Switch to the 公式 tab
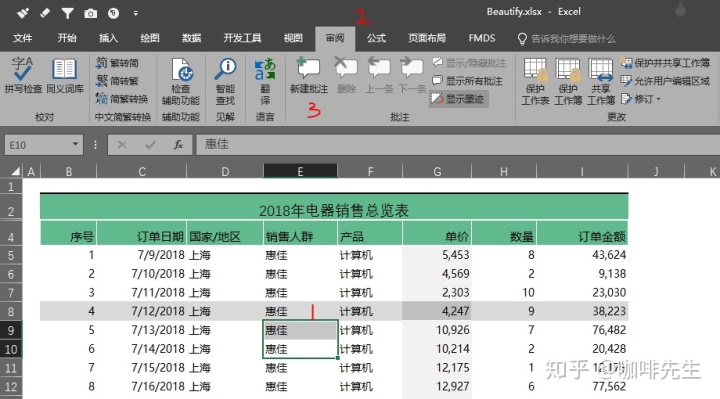This screenshot has width=720, height=399. pos(376,38)
